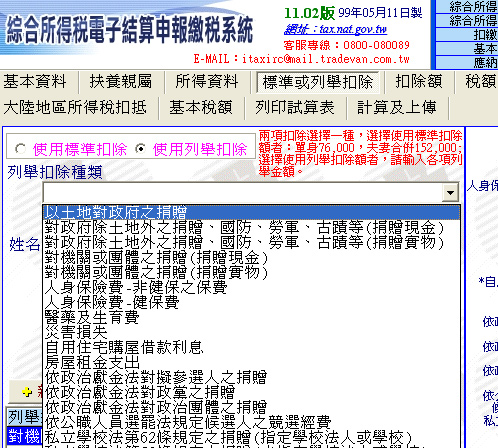Click the yellow plus add icon
The height and width of the screenshot is (448, 498).
[27, 392]
